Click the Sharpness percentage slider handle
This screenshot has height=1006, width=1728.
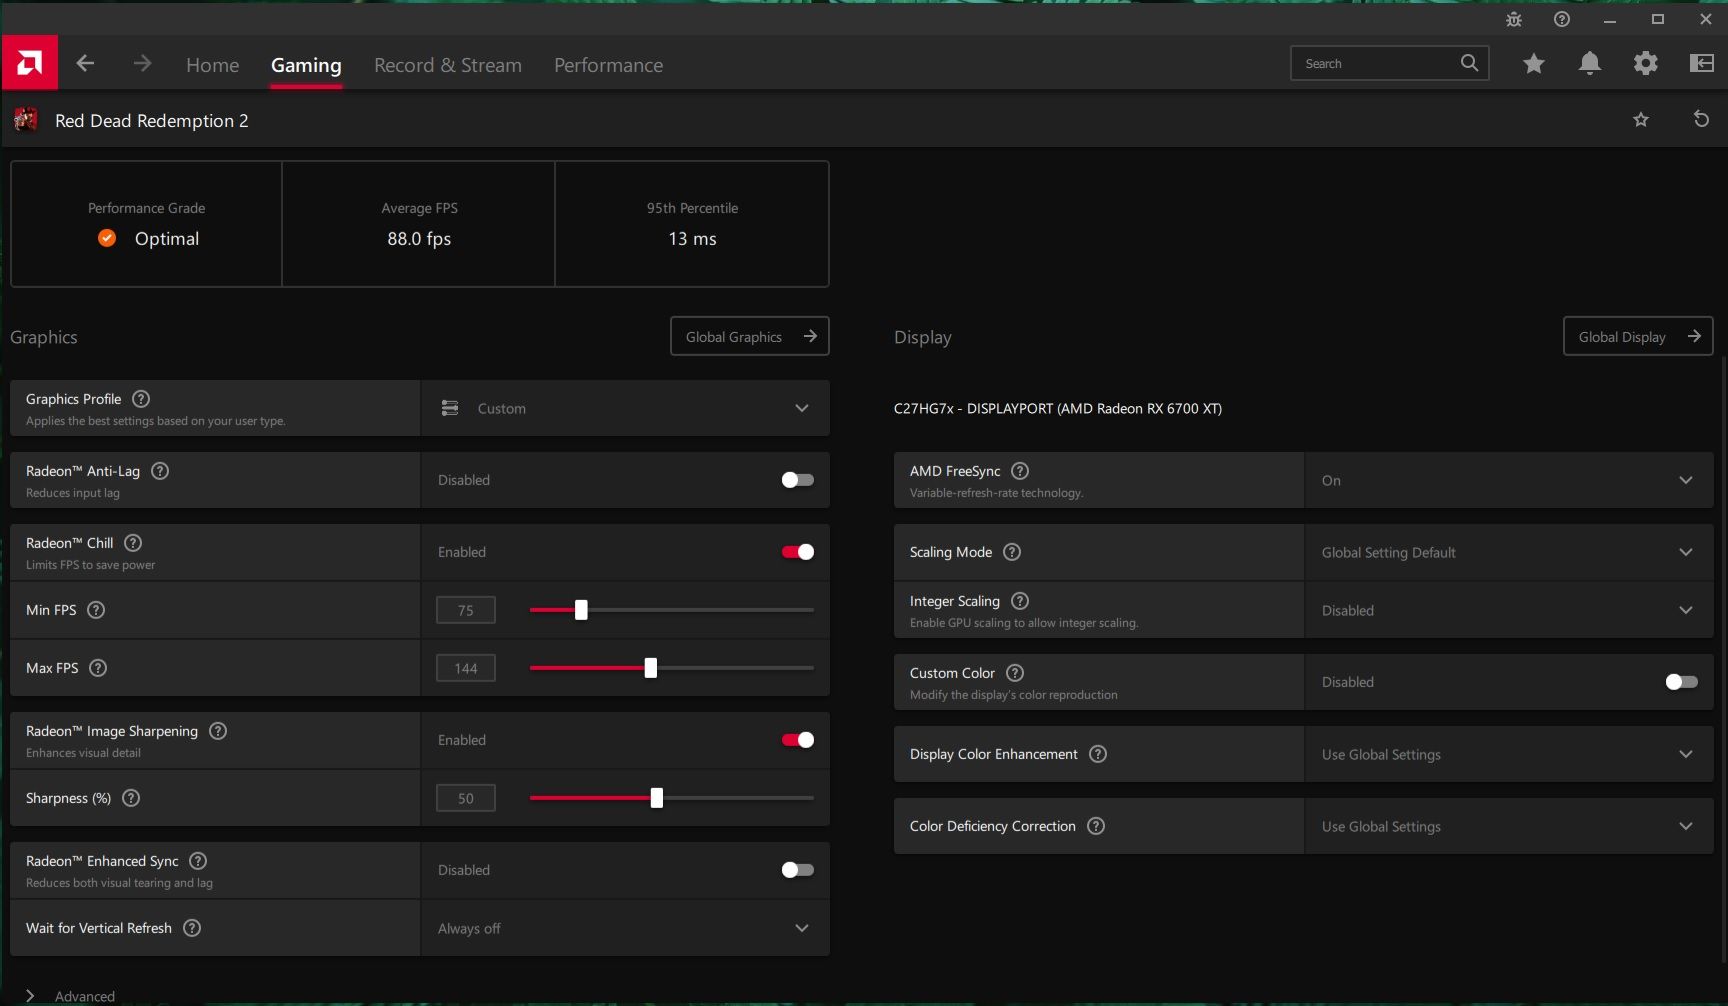(x=657, y=798)
